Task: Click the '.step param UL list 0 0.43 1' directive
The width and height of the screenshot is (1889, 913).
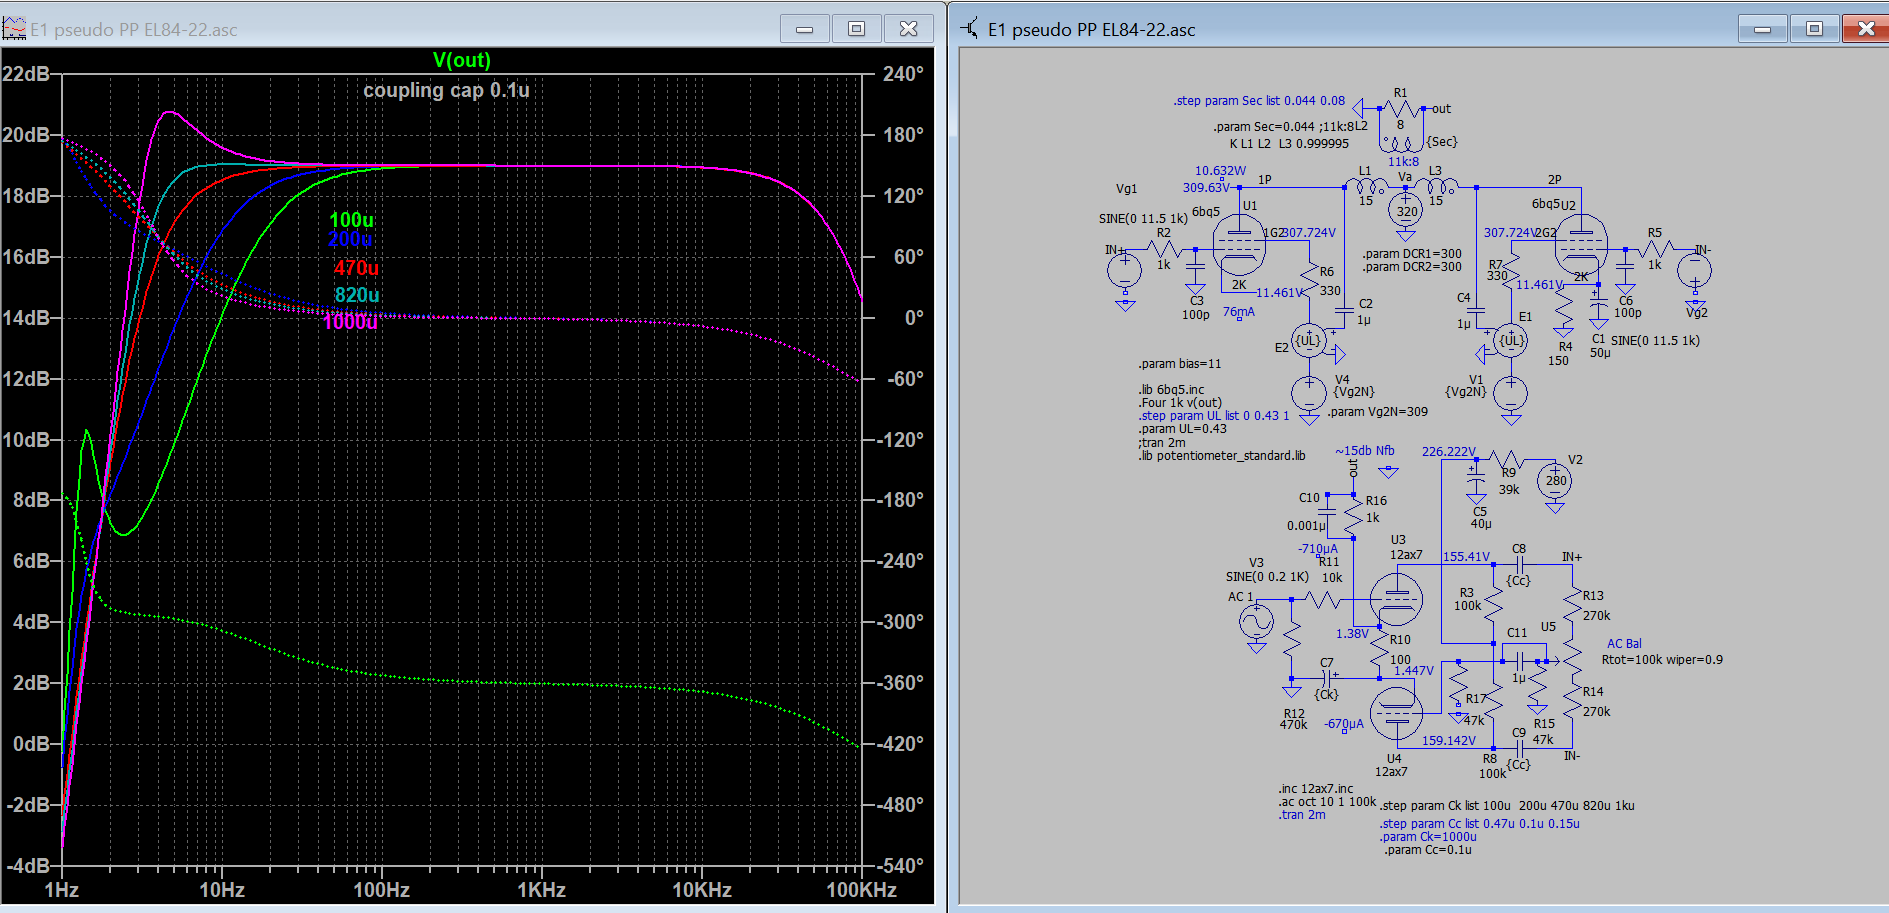Action: point(1214,416)
